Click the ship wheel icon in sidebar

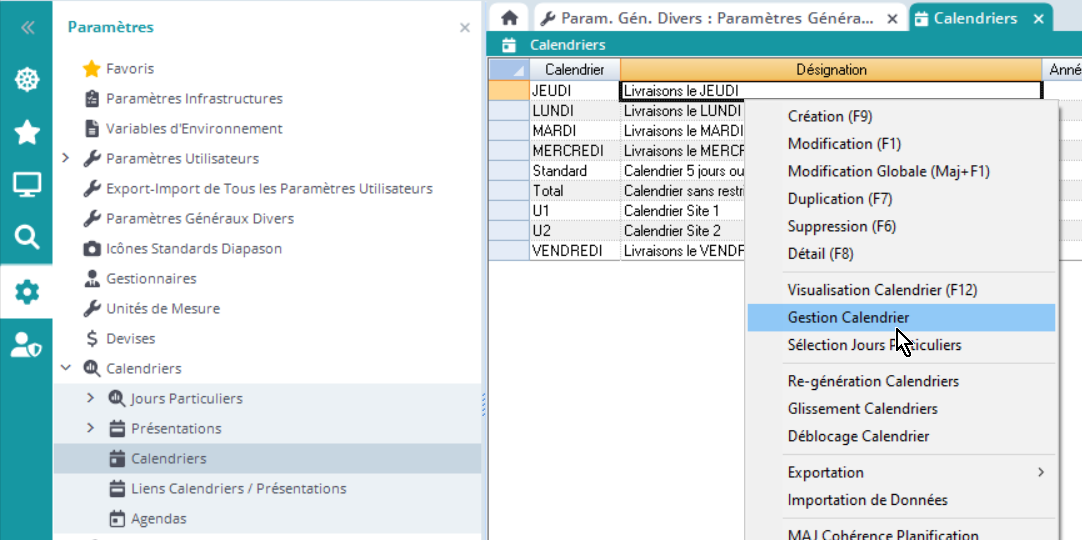point(26,79)
